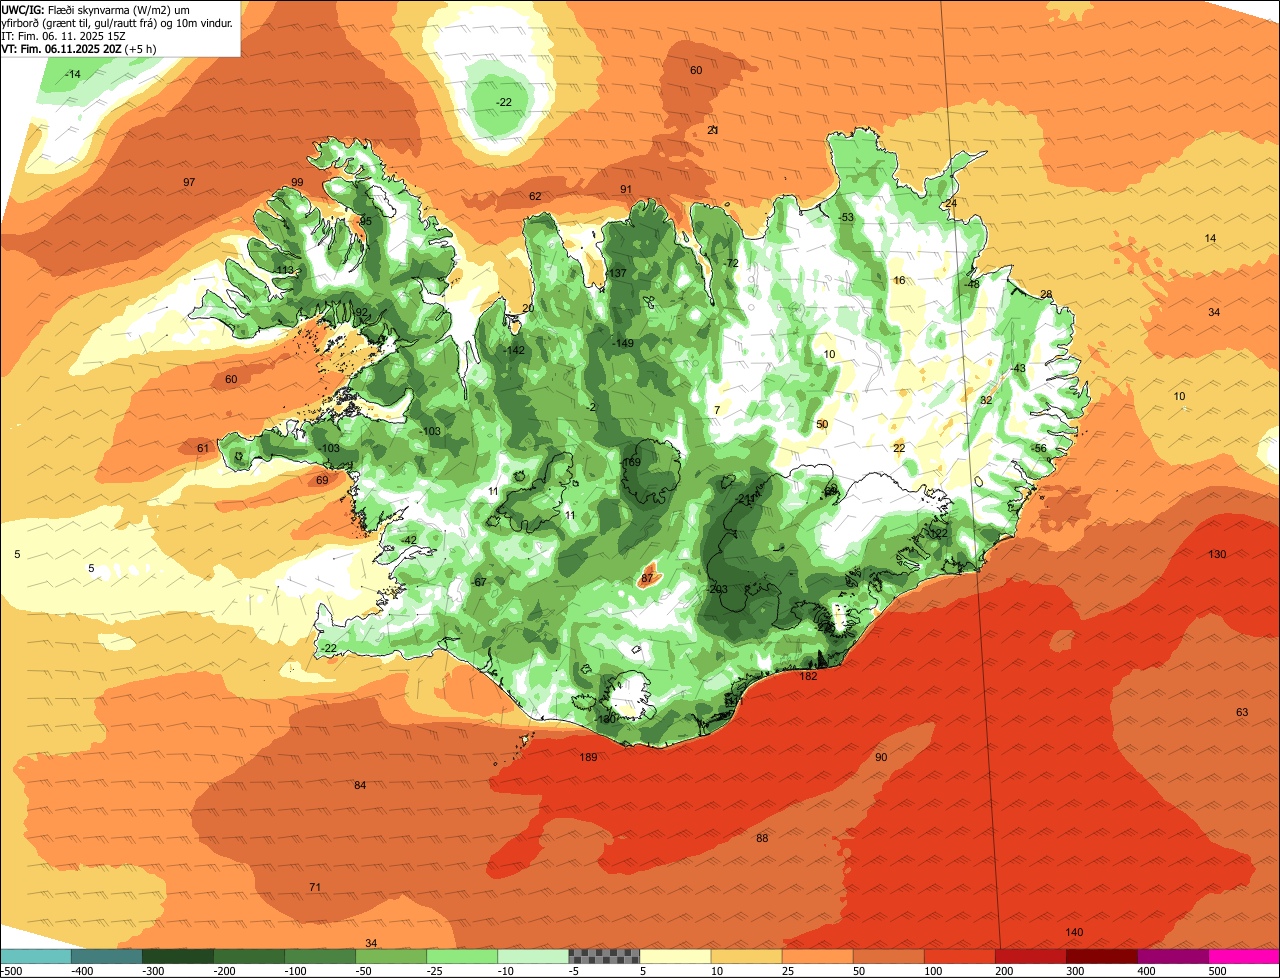This screenshot has width=1280, height=978.
Task: Pick the 300 to 400 dark red legend swatch
Action: pos(1101,956)
